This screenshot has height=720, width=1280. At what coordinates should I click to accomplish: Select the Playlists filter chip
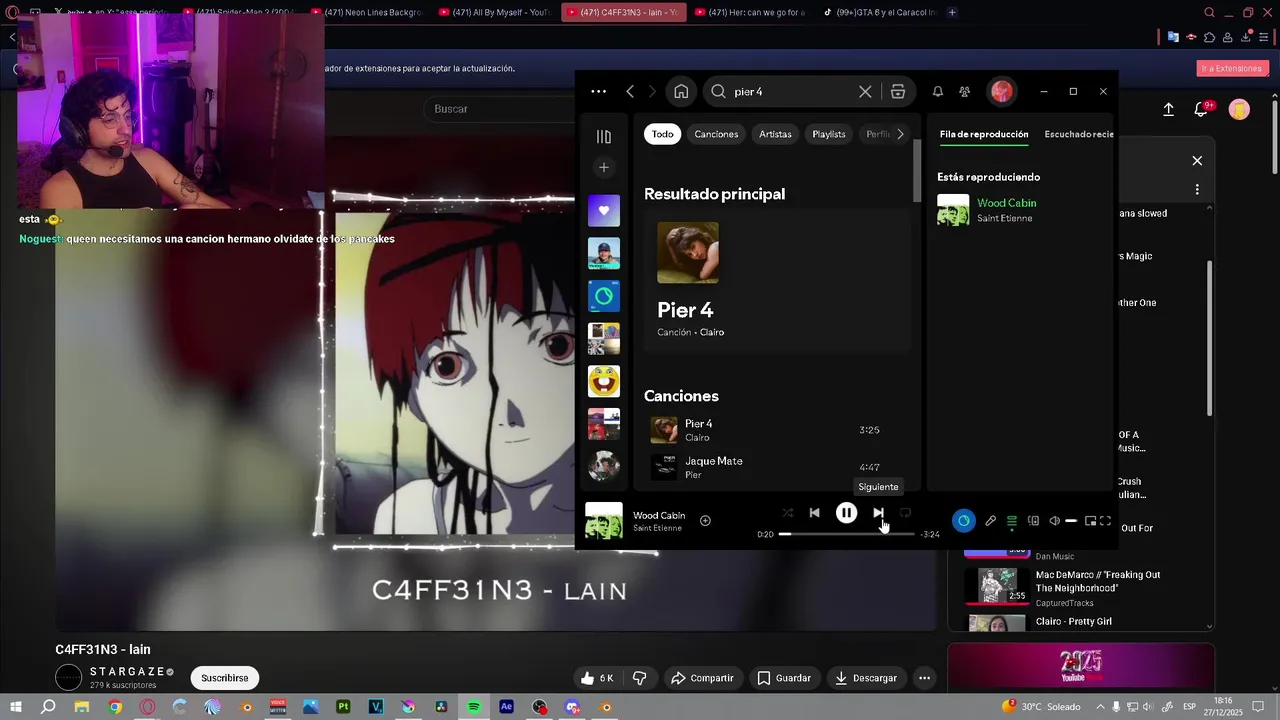pos(829,134)
